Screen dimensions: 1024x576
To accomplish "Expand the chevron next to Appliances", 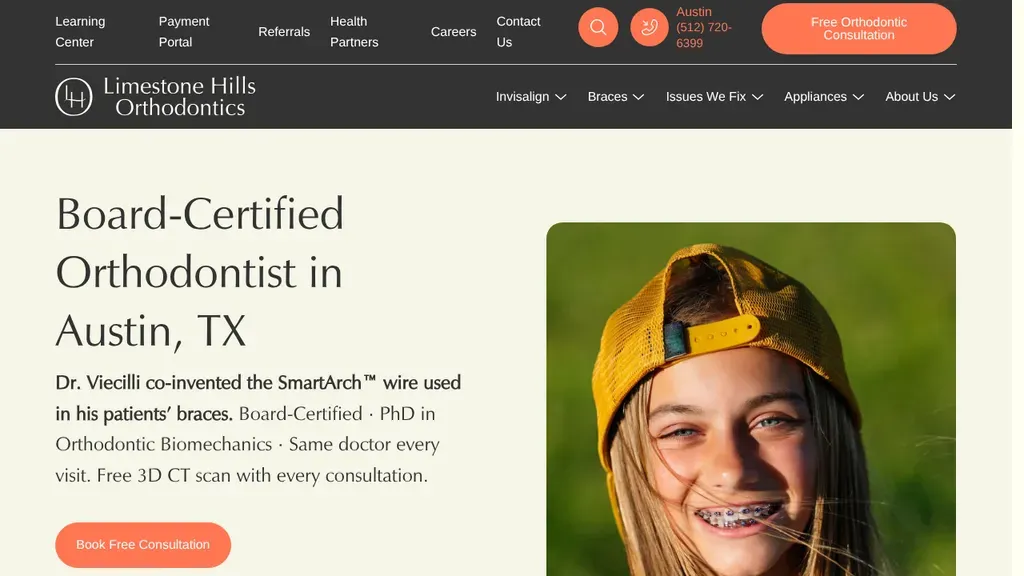I will [x=858, y=97].
